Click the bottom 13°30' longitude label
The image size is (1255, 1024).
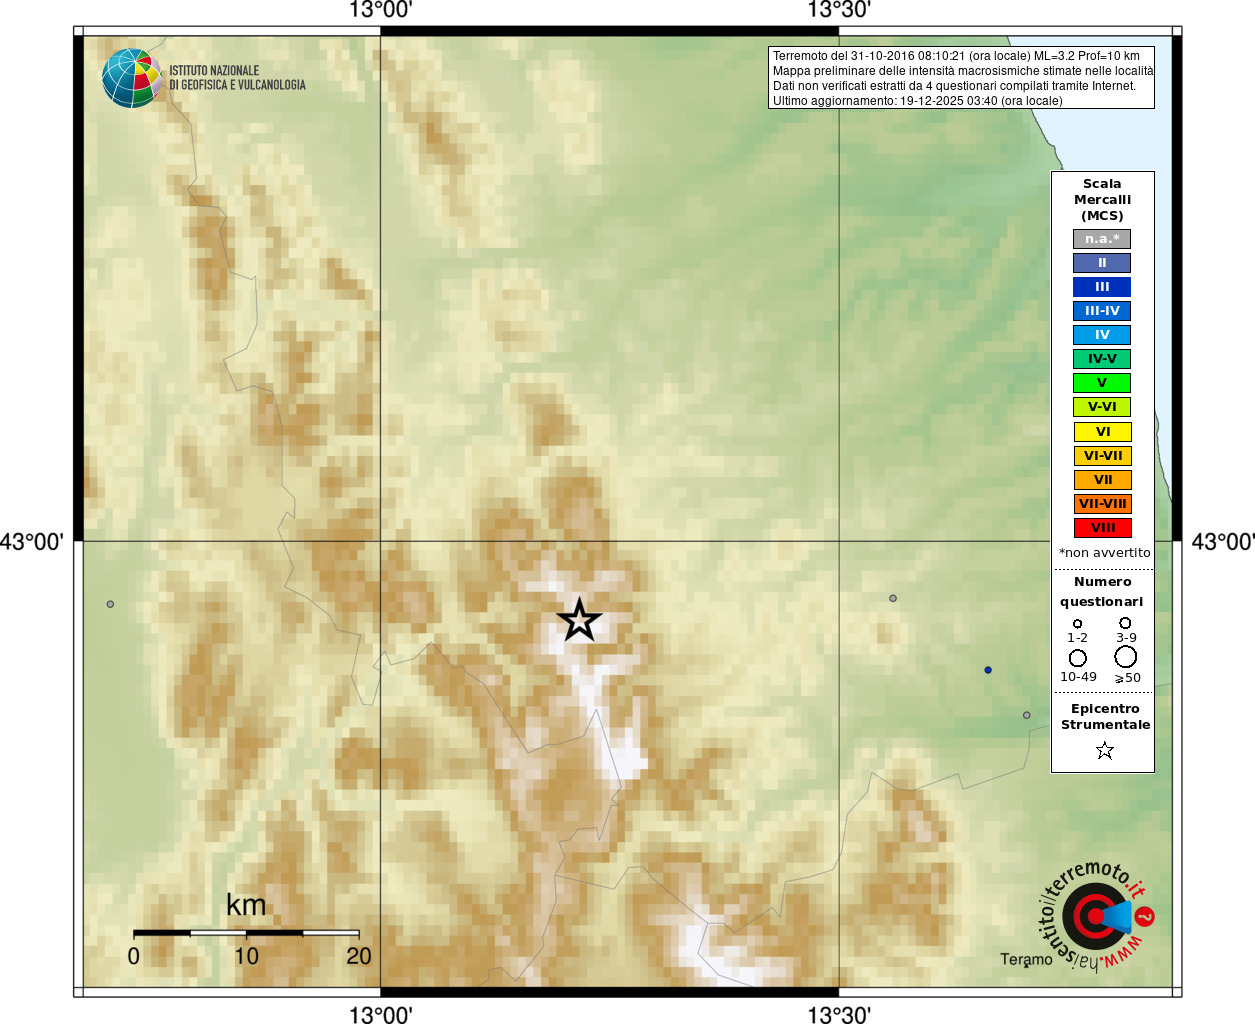click(839, 1015)
